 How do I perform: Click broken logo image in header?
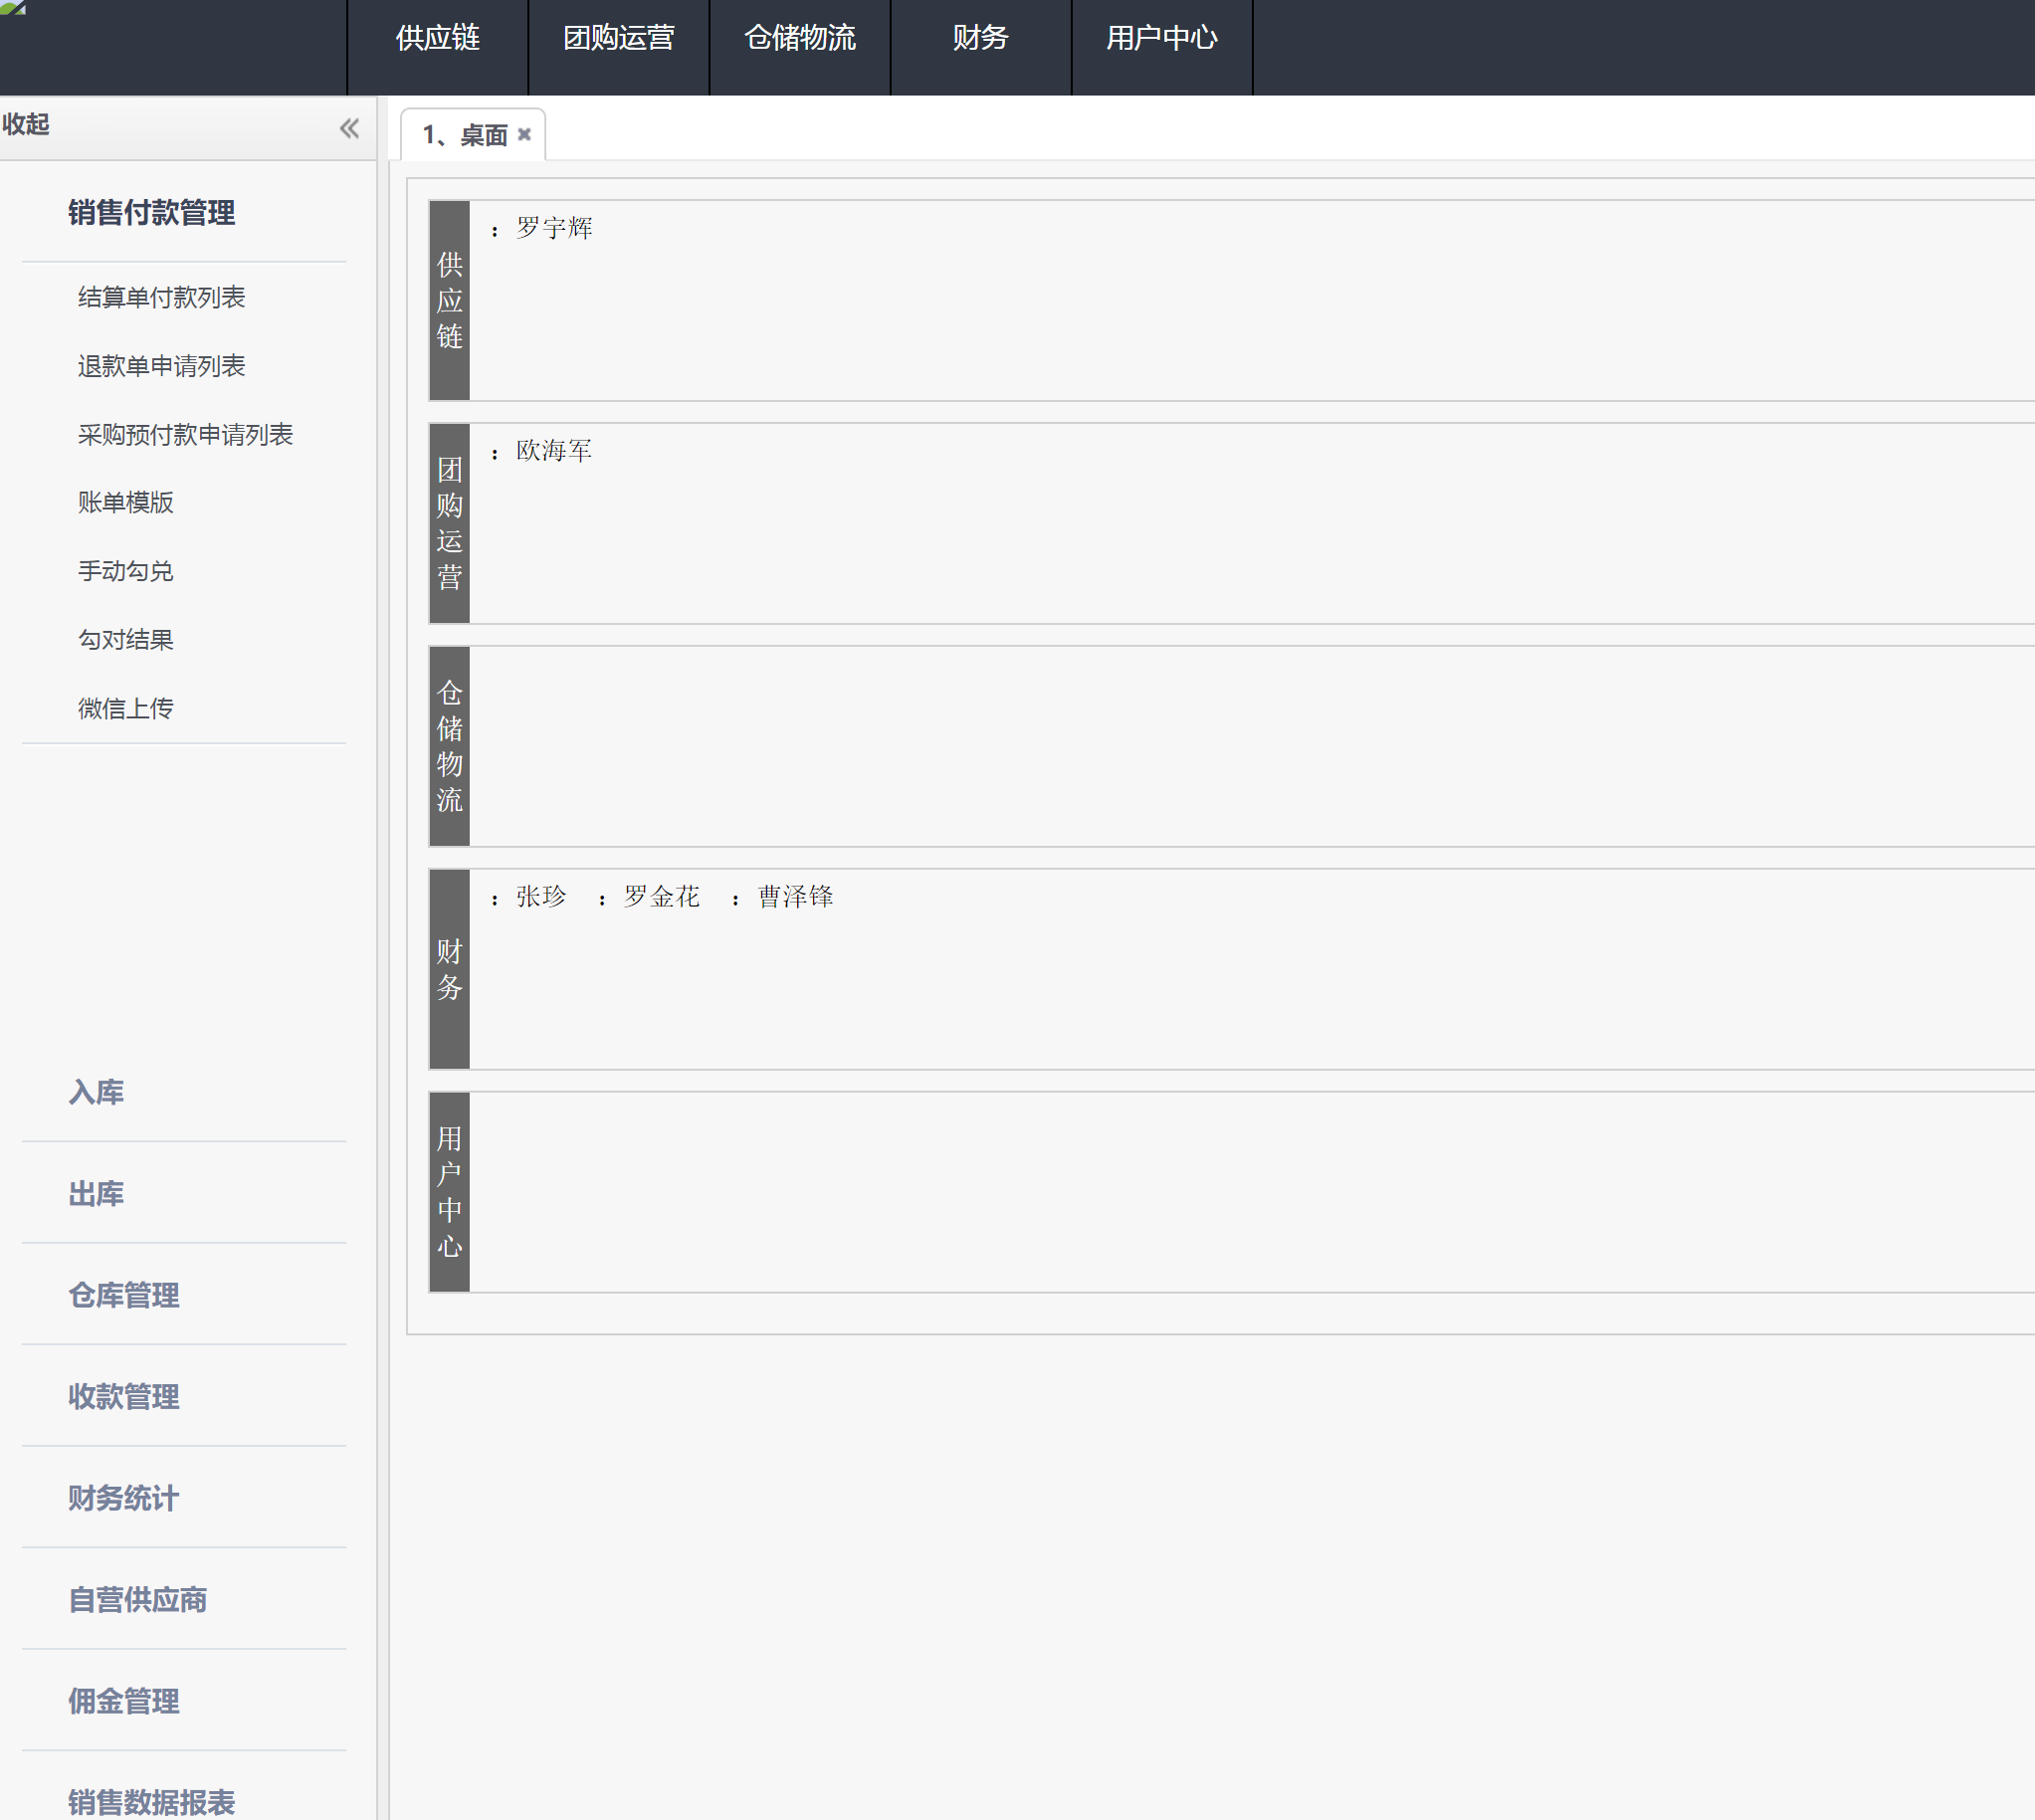[x=13, y=8]
